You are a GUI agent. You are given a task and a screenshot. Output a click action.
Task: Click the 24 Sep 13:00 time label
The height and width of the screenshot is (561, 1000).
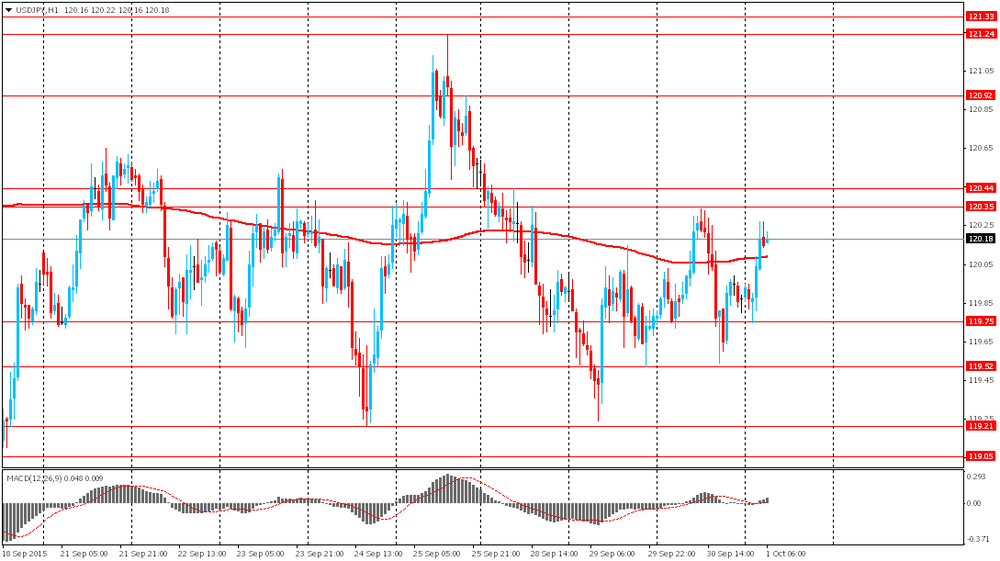[x=378, y=553]
